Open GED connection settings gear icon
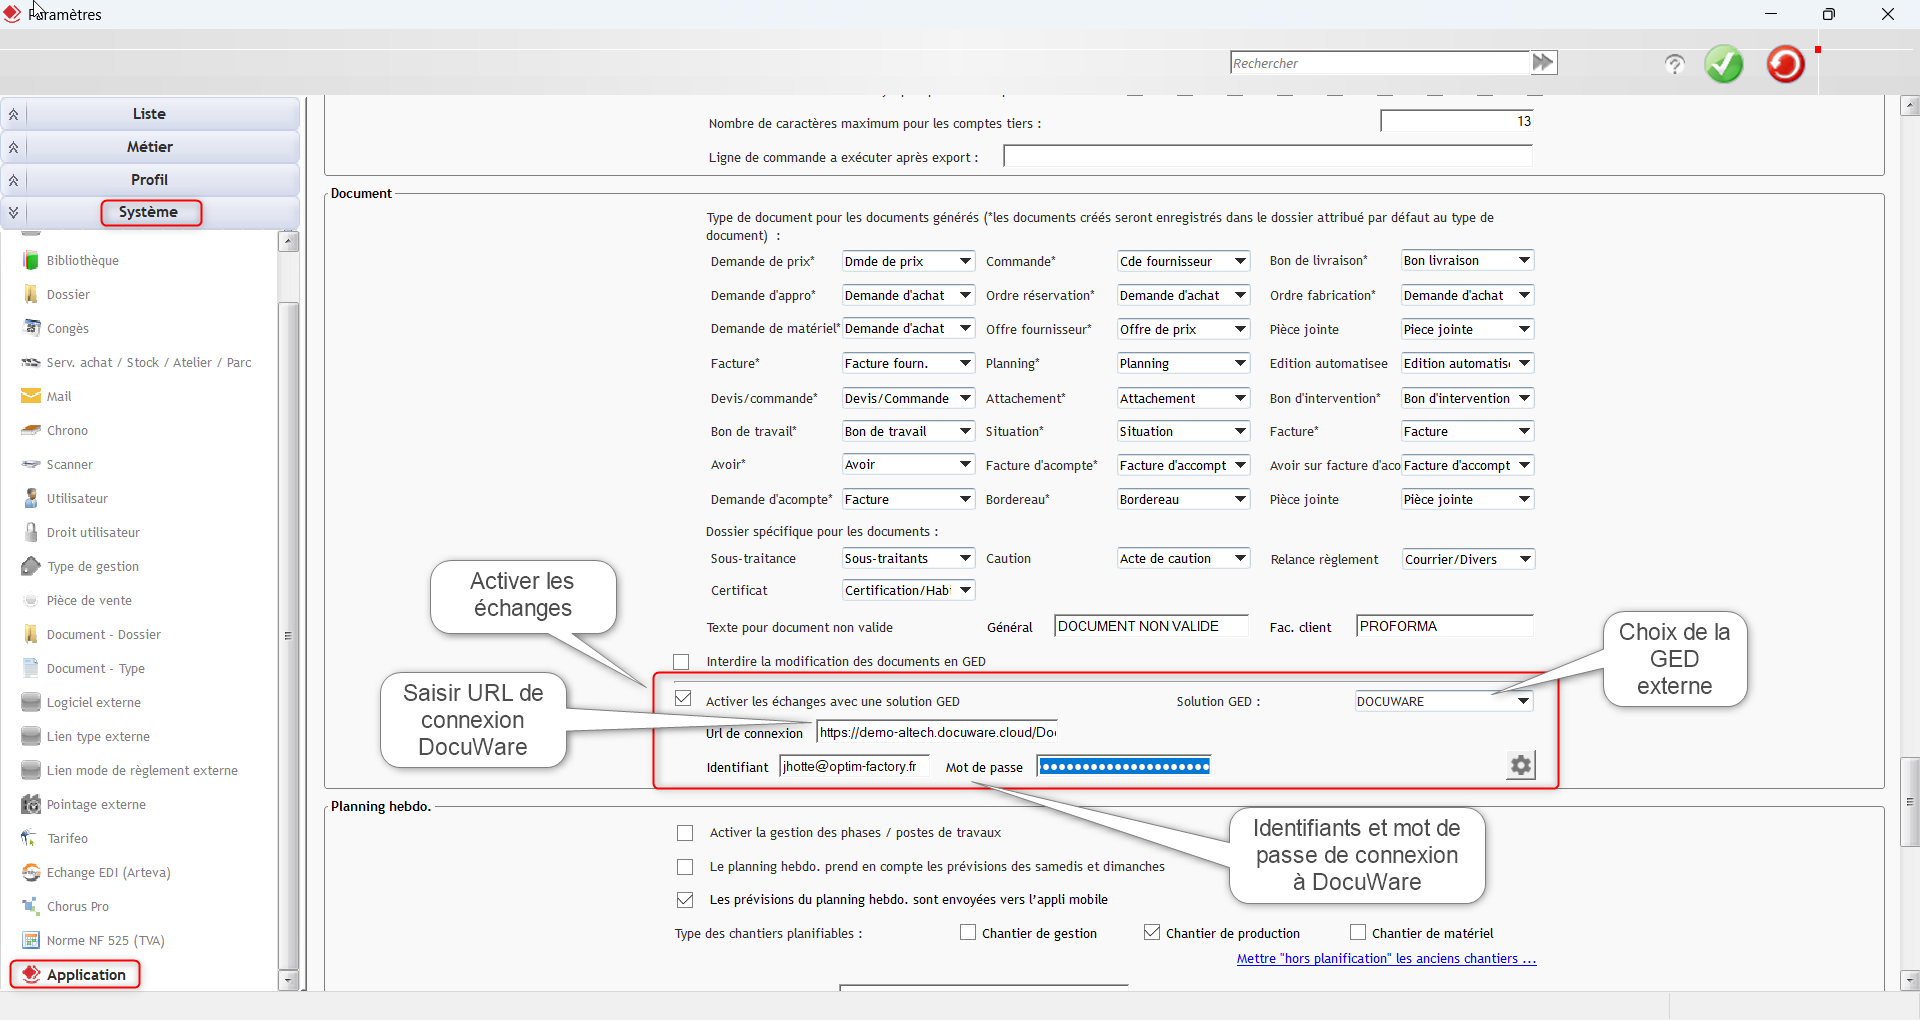The width and height of the screenshot is (1920, 1020). [x=1520, y=765]
